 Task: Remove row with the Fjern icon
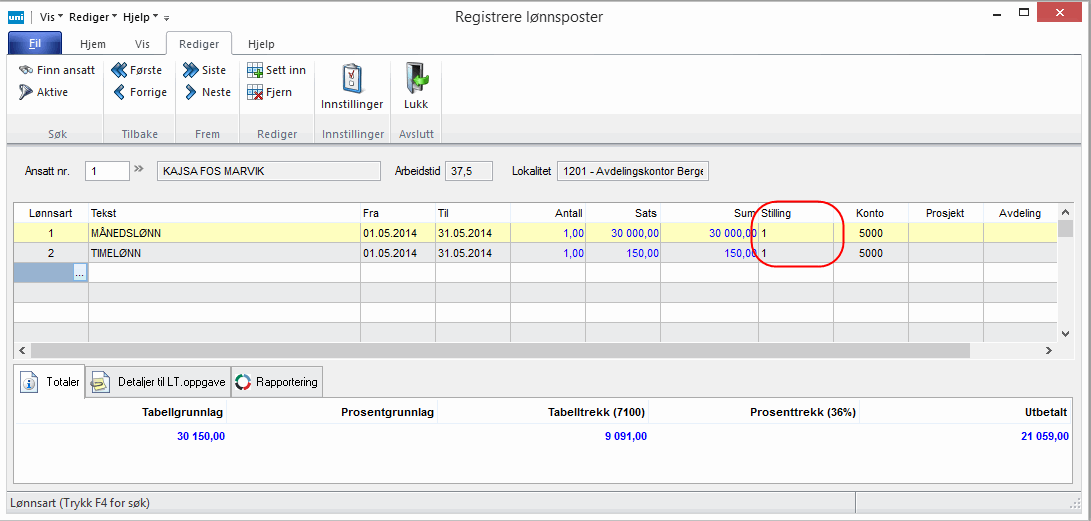coord(255,92)
